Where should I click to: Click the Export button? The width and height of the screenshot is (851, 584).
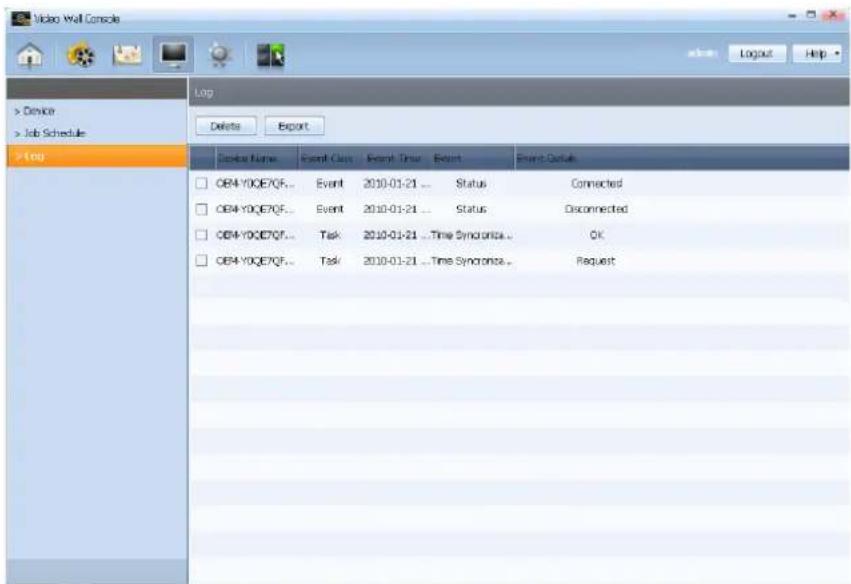(294, 126)
